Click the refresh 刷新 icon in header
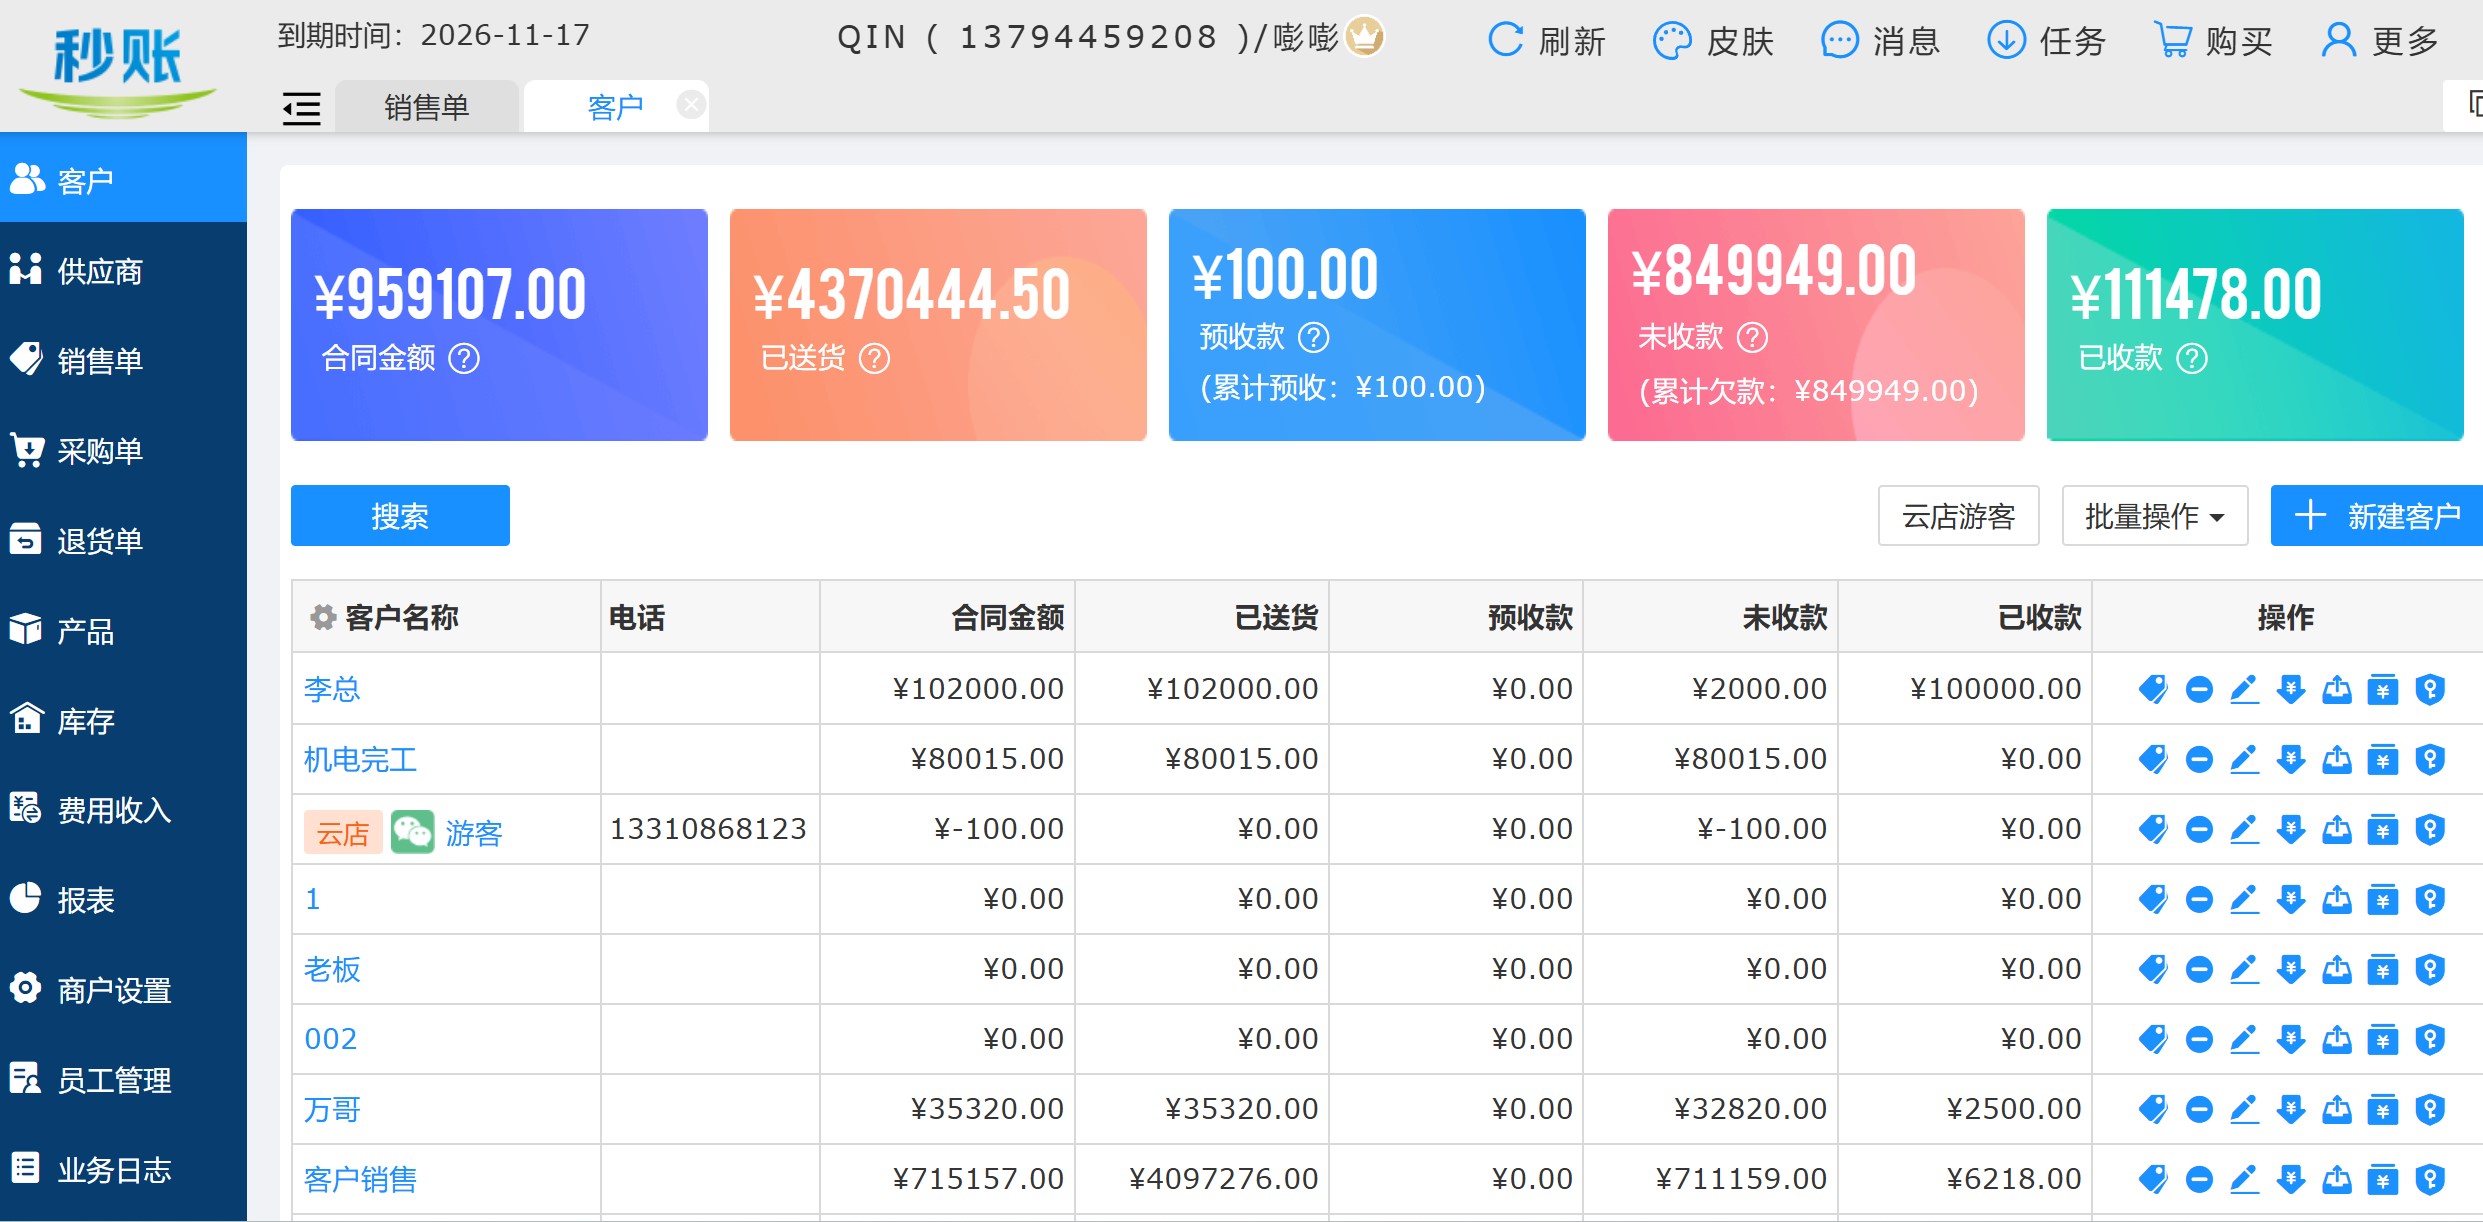 click(x=1505, y=40)
